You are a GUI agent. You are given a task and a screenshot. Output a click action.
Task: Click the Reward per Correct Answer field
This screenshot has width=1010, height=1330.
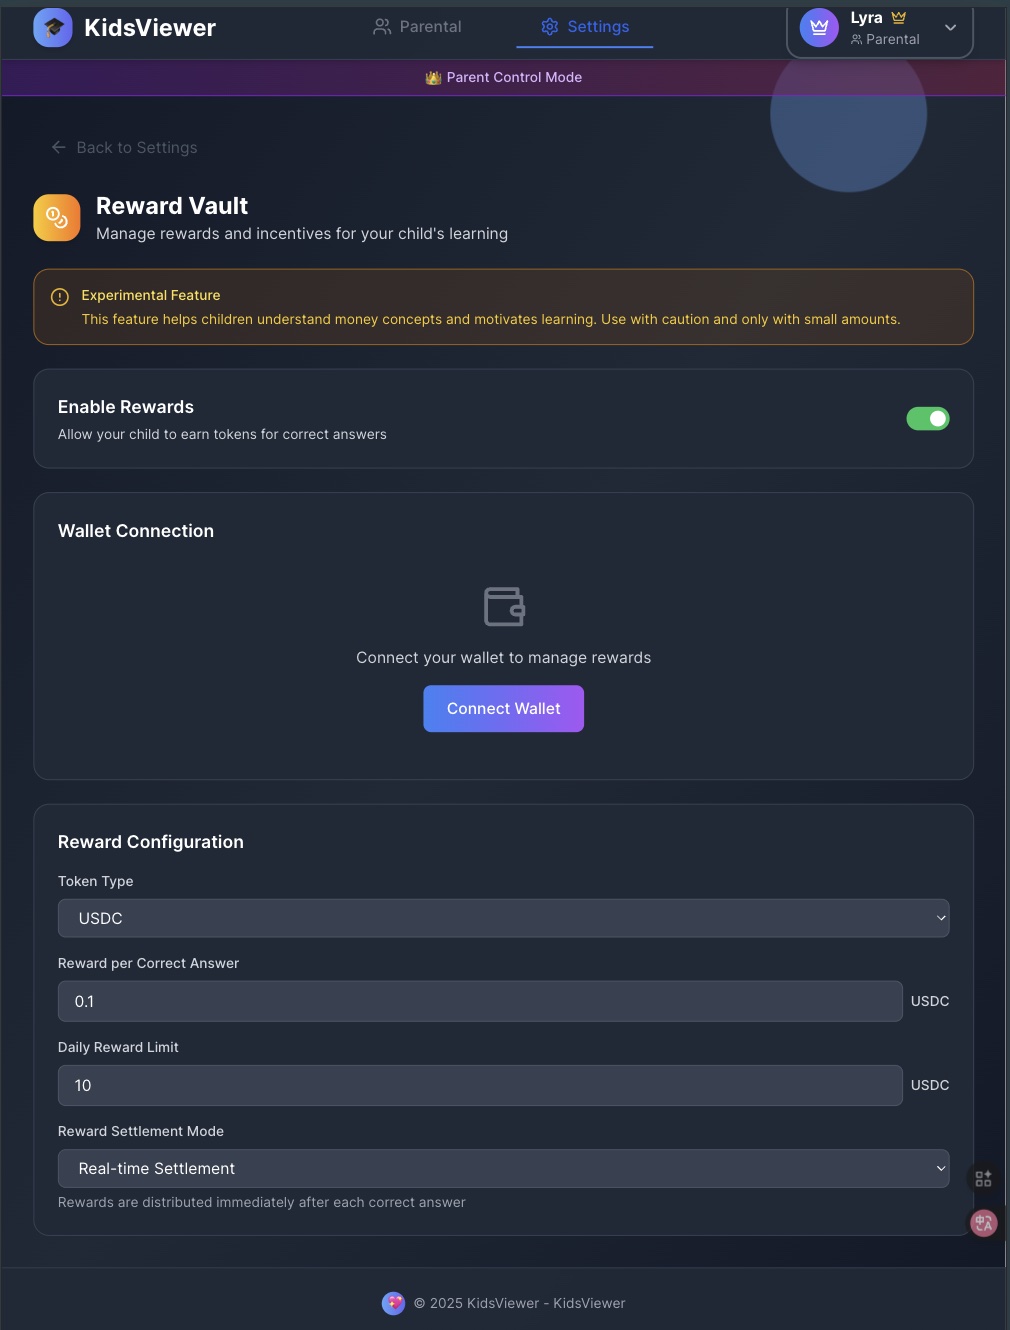(480, 1001)
